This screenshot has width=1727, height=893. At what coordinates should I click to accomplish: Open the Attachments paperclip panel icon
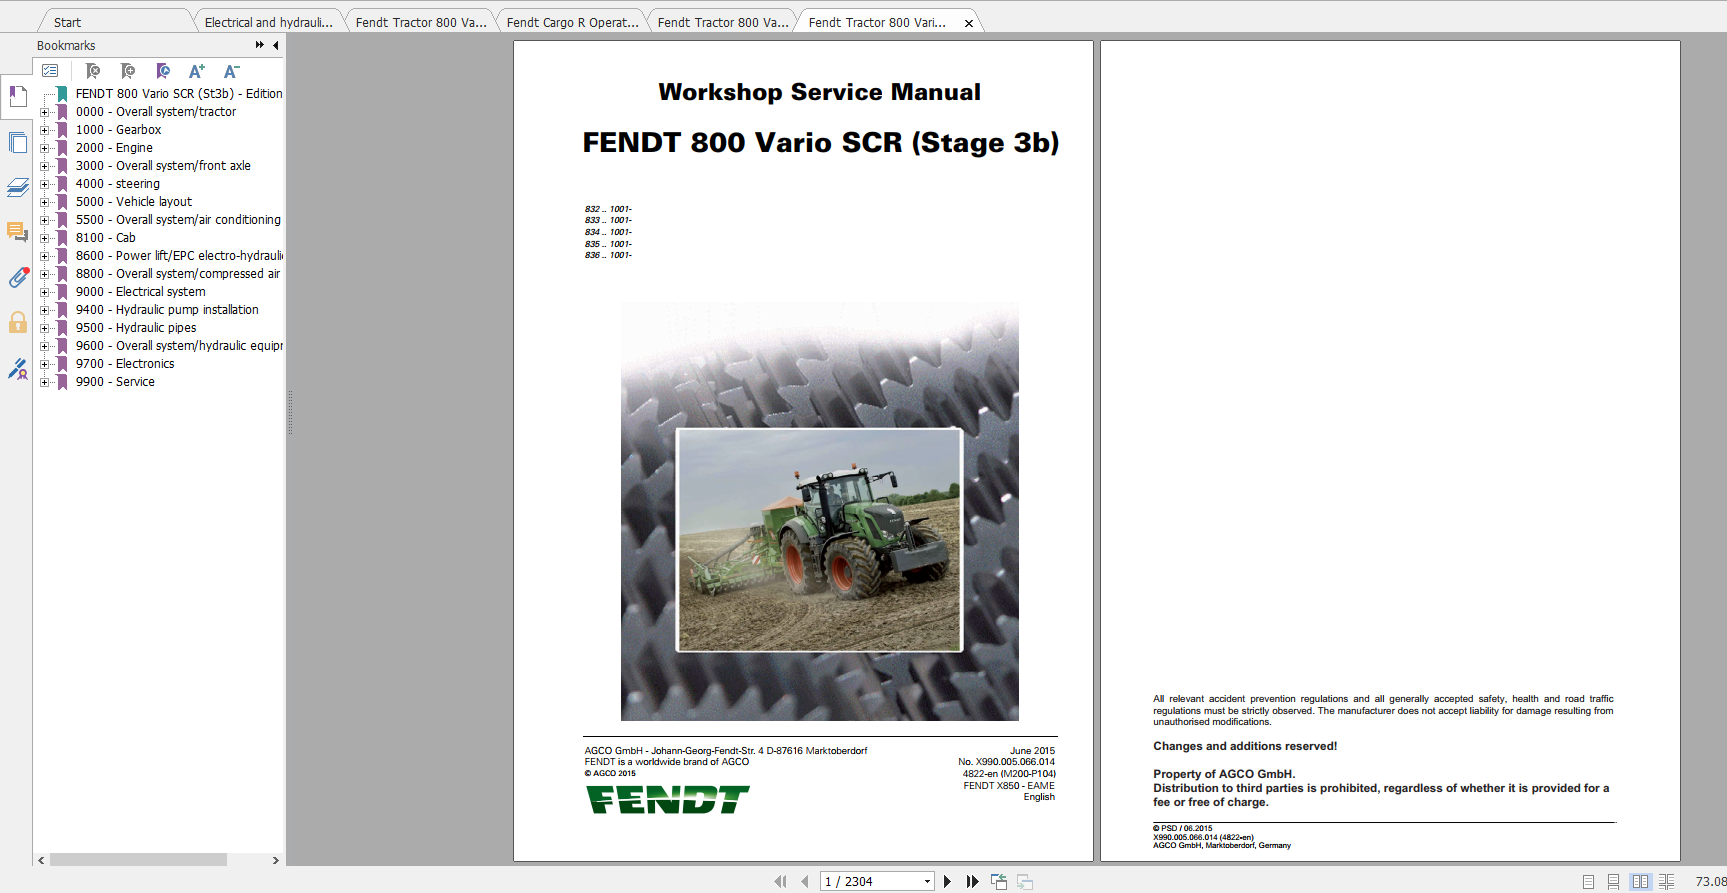coord(17,277)
